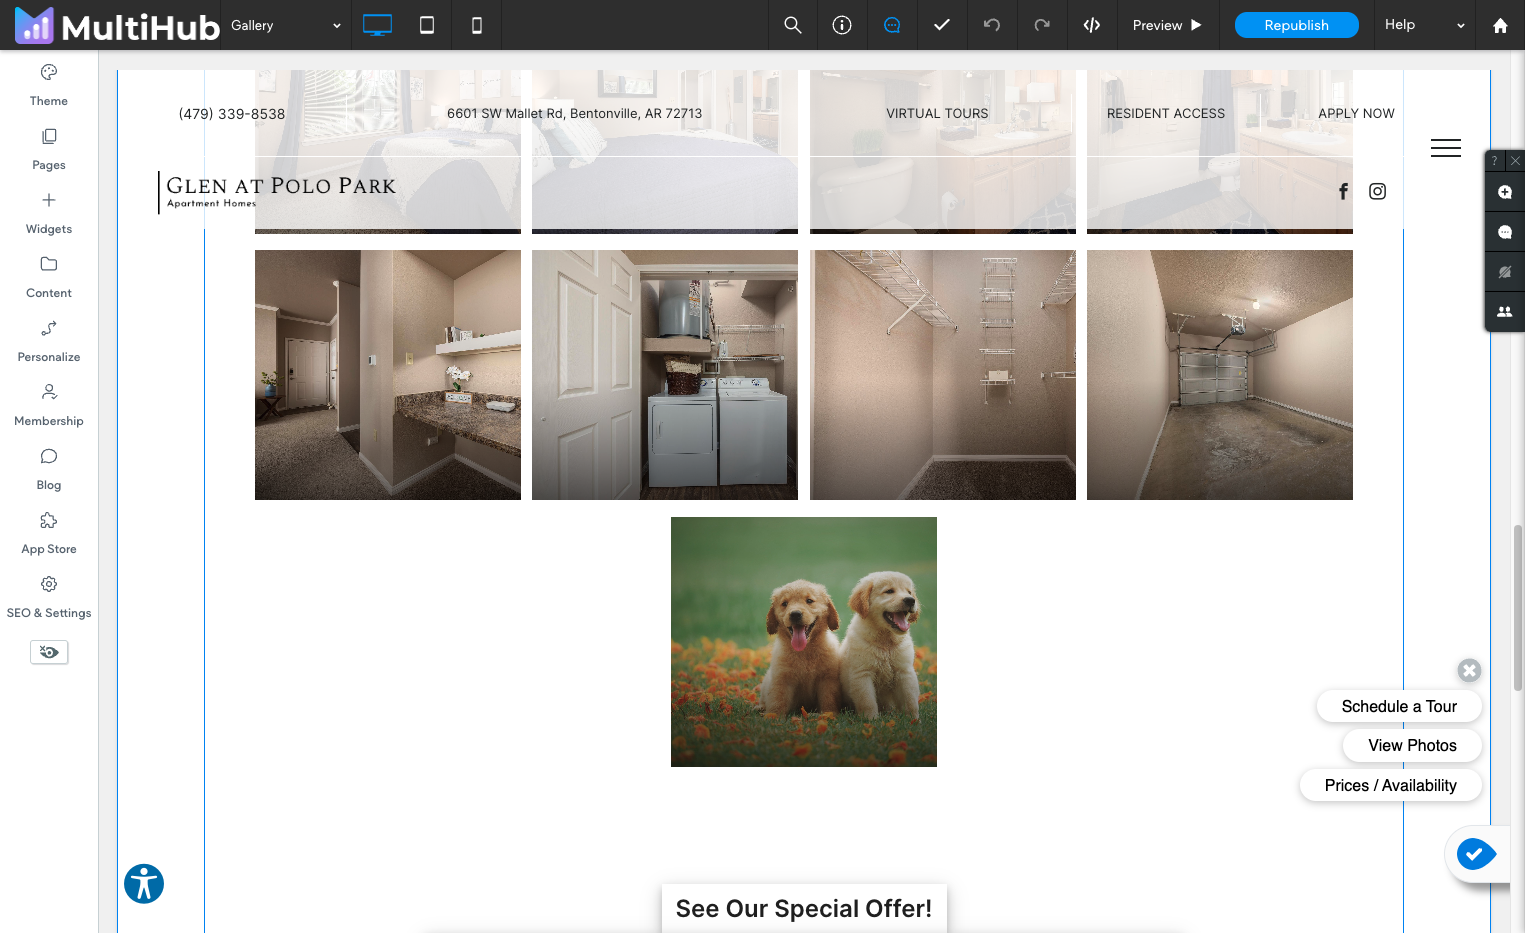This screenshot has width=1525, height=933.
Task: Click the View Photos button
Action: point(1412,745)
